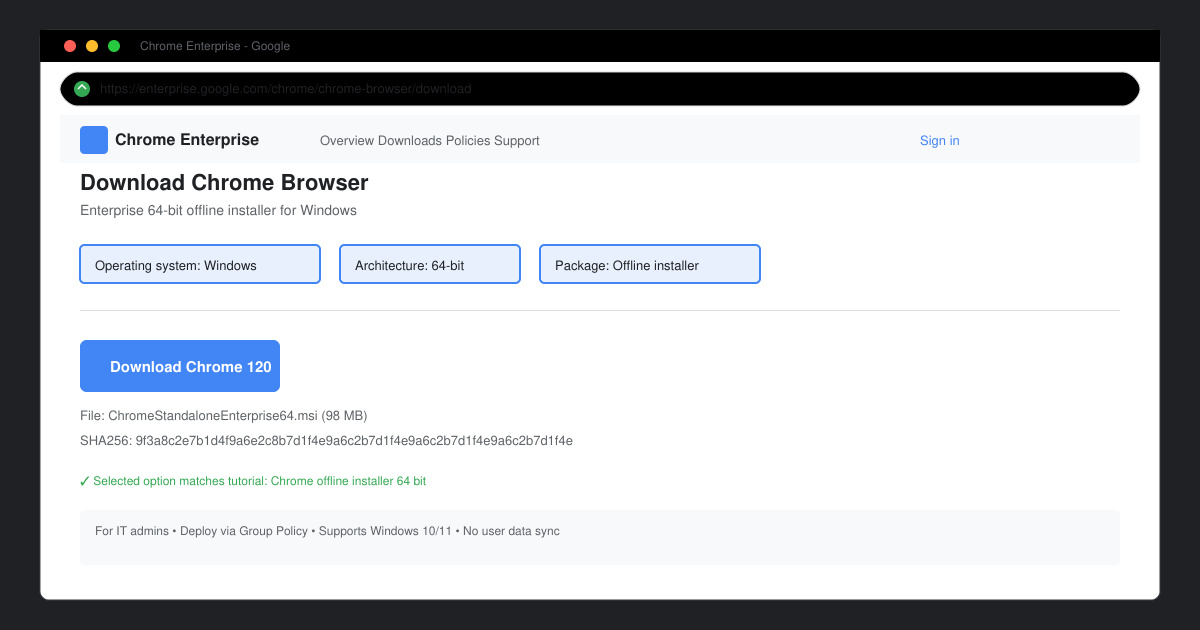Click the green 'Selected option matches tutorial' message
Image resolution: width=1200 pixels, height=630 pixels.
(253, 481)
